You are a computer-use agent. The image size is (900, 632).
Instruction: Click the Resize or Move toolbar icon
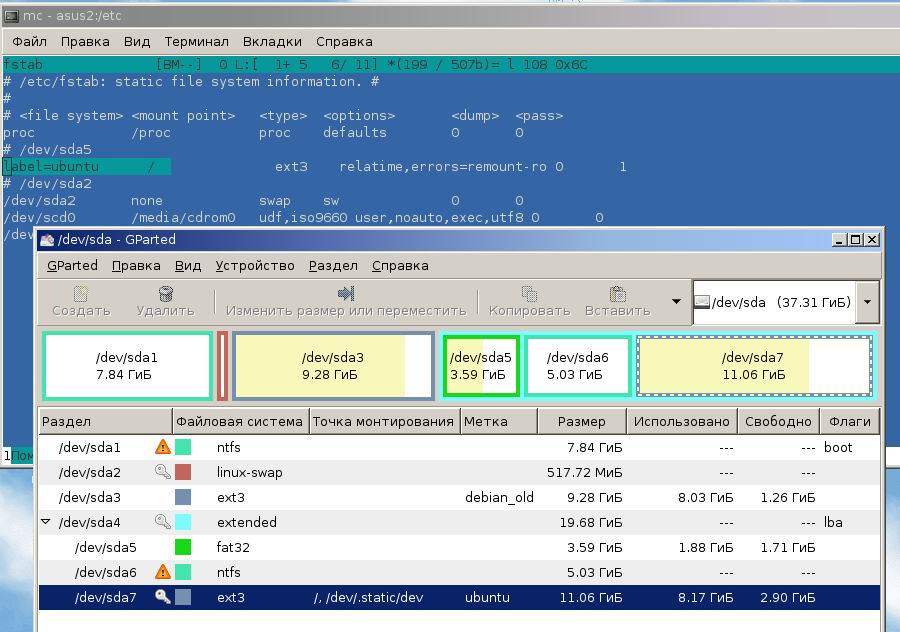click(x=346, y=294)
